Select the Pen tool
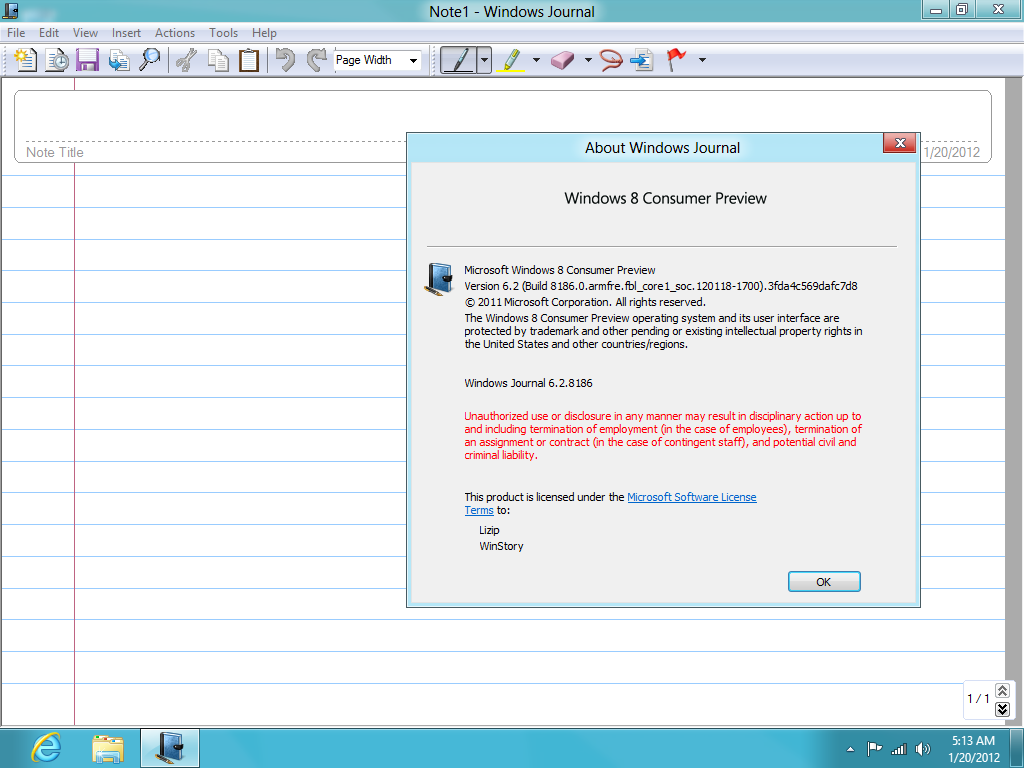1024x768 pixels. click(458, 60)
